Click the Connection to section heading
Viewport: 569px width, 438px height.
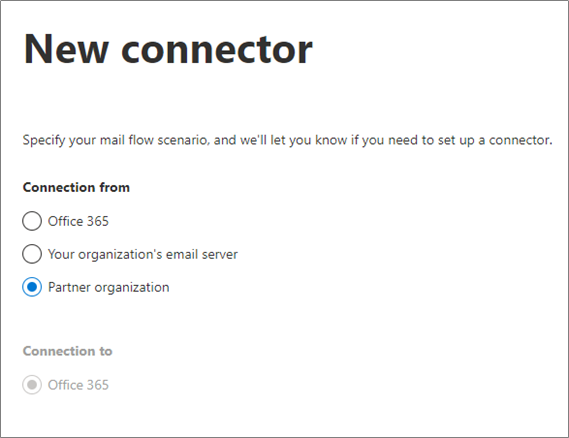pos(67,351)
